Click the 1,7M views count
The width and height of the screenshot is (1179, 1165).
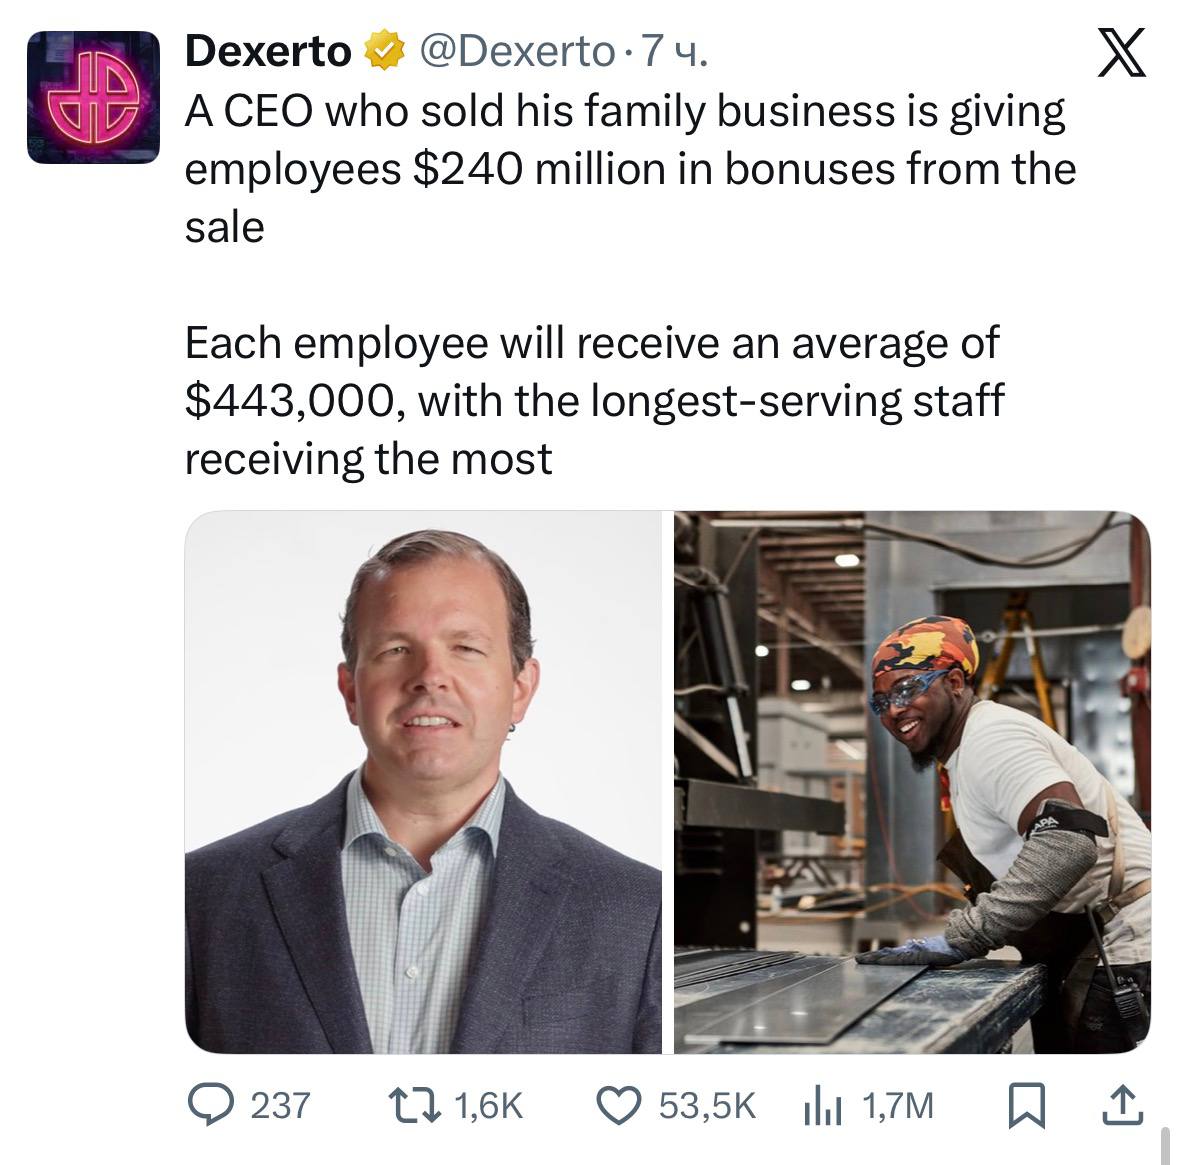tap(898, 1106)
